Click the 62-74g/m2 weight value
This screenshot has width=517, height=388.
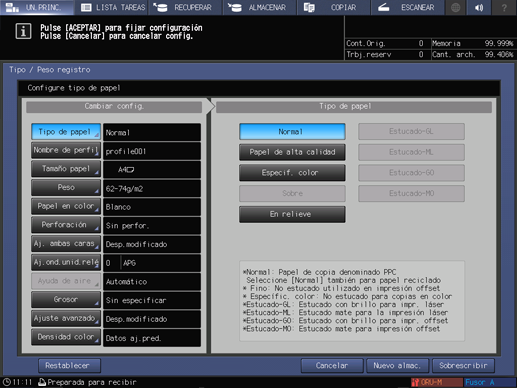(152, 189)
